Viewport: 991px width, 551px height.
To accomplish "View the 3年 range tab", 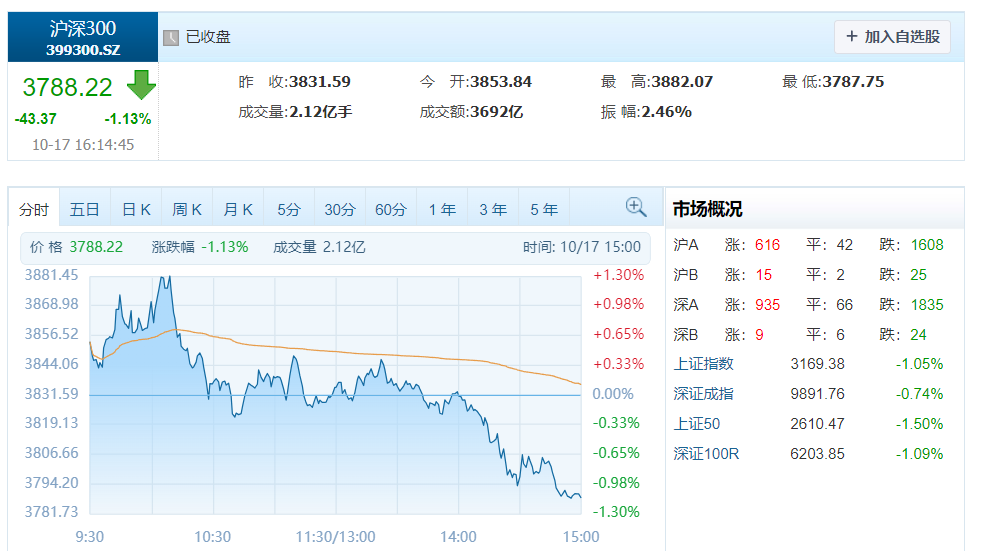I will (493, 209).
